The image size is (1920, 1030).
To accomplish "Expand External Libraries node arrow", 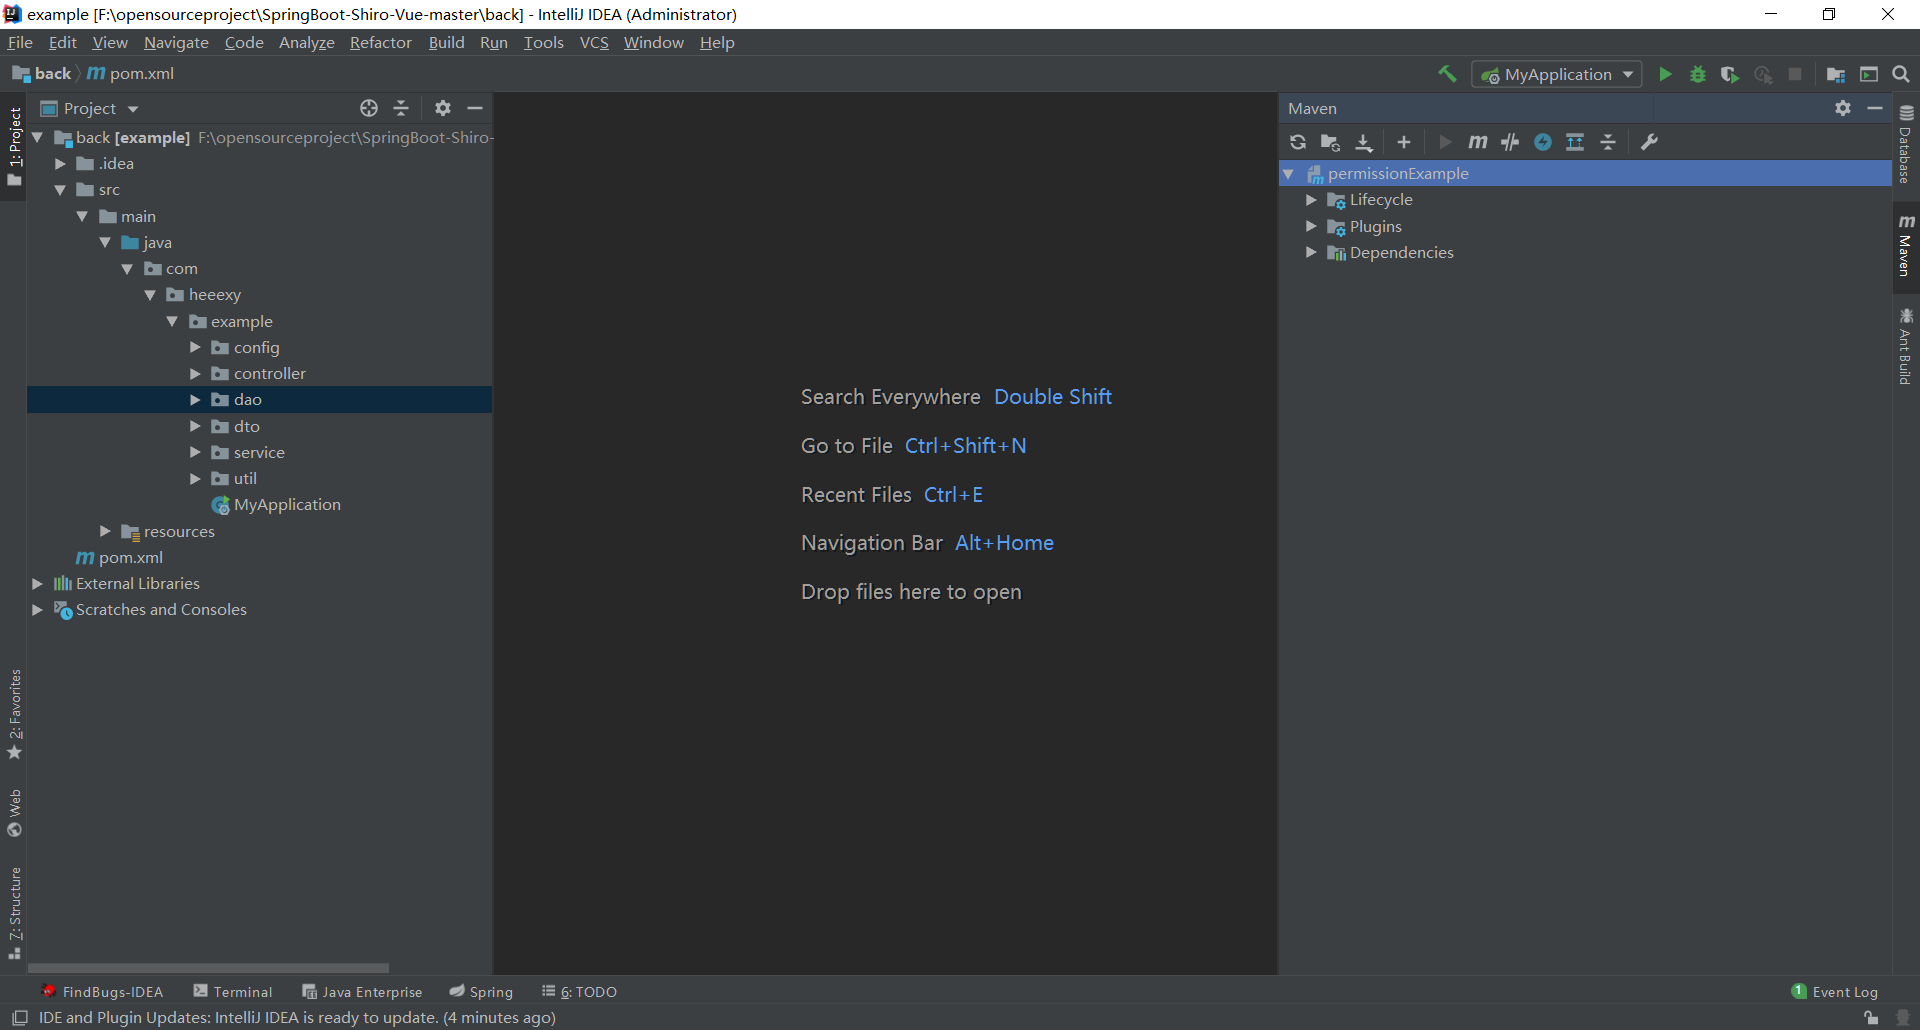I will click(x=37, y=583).
